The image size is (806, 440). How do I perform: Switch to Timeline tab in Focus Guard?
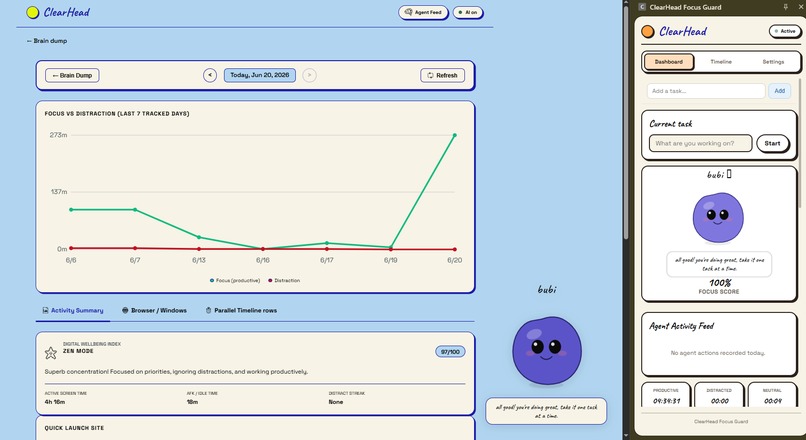721,62
